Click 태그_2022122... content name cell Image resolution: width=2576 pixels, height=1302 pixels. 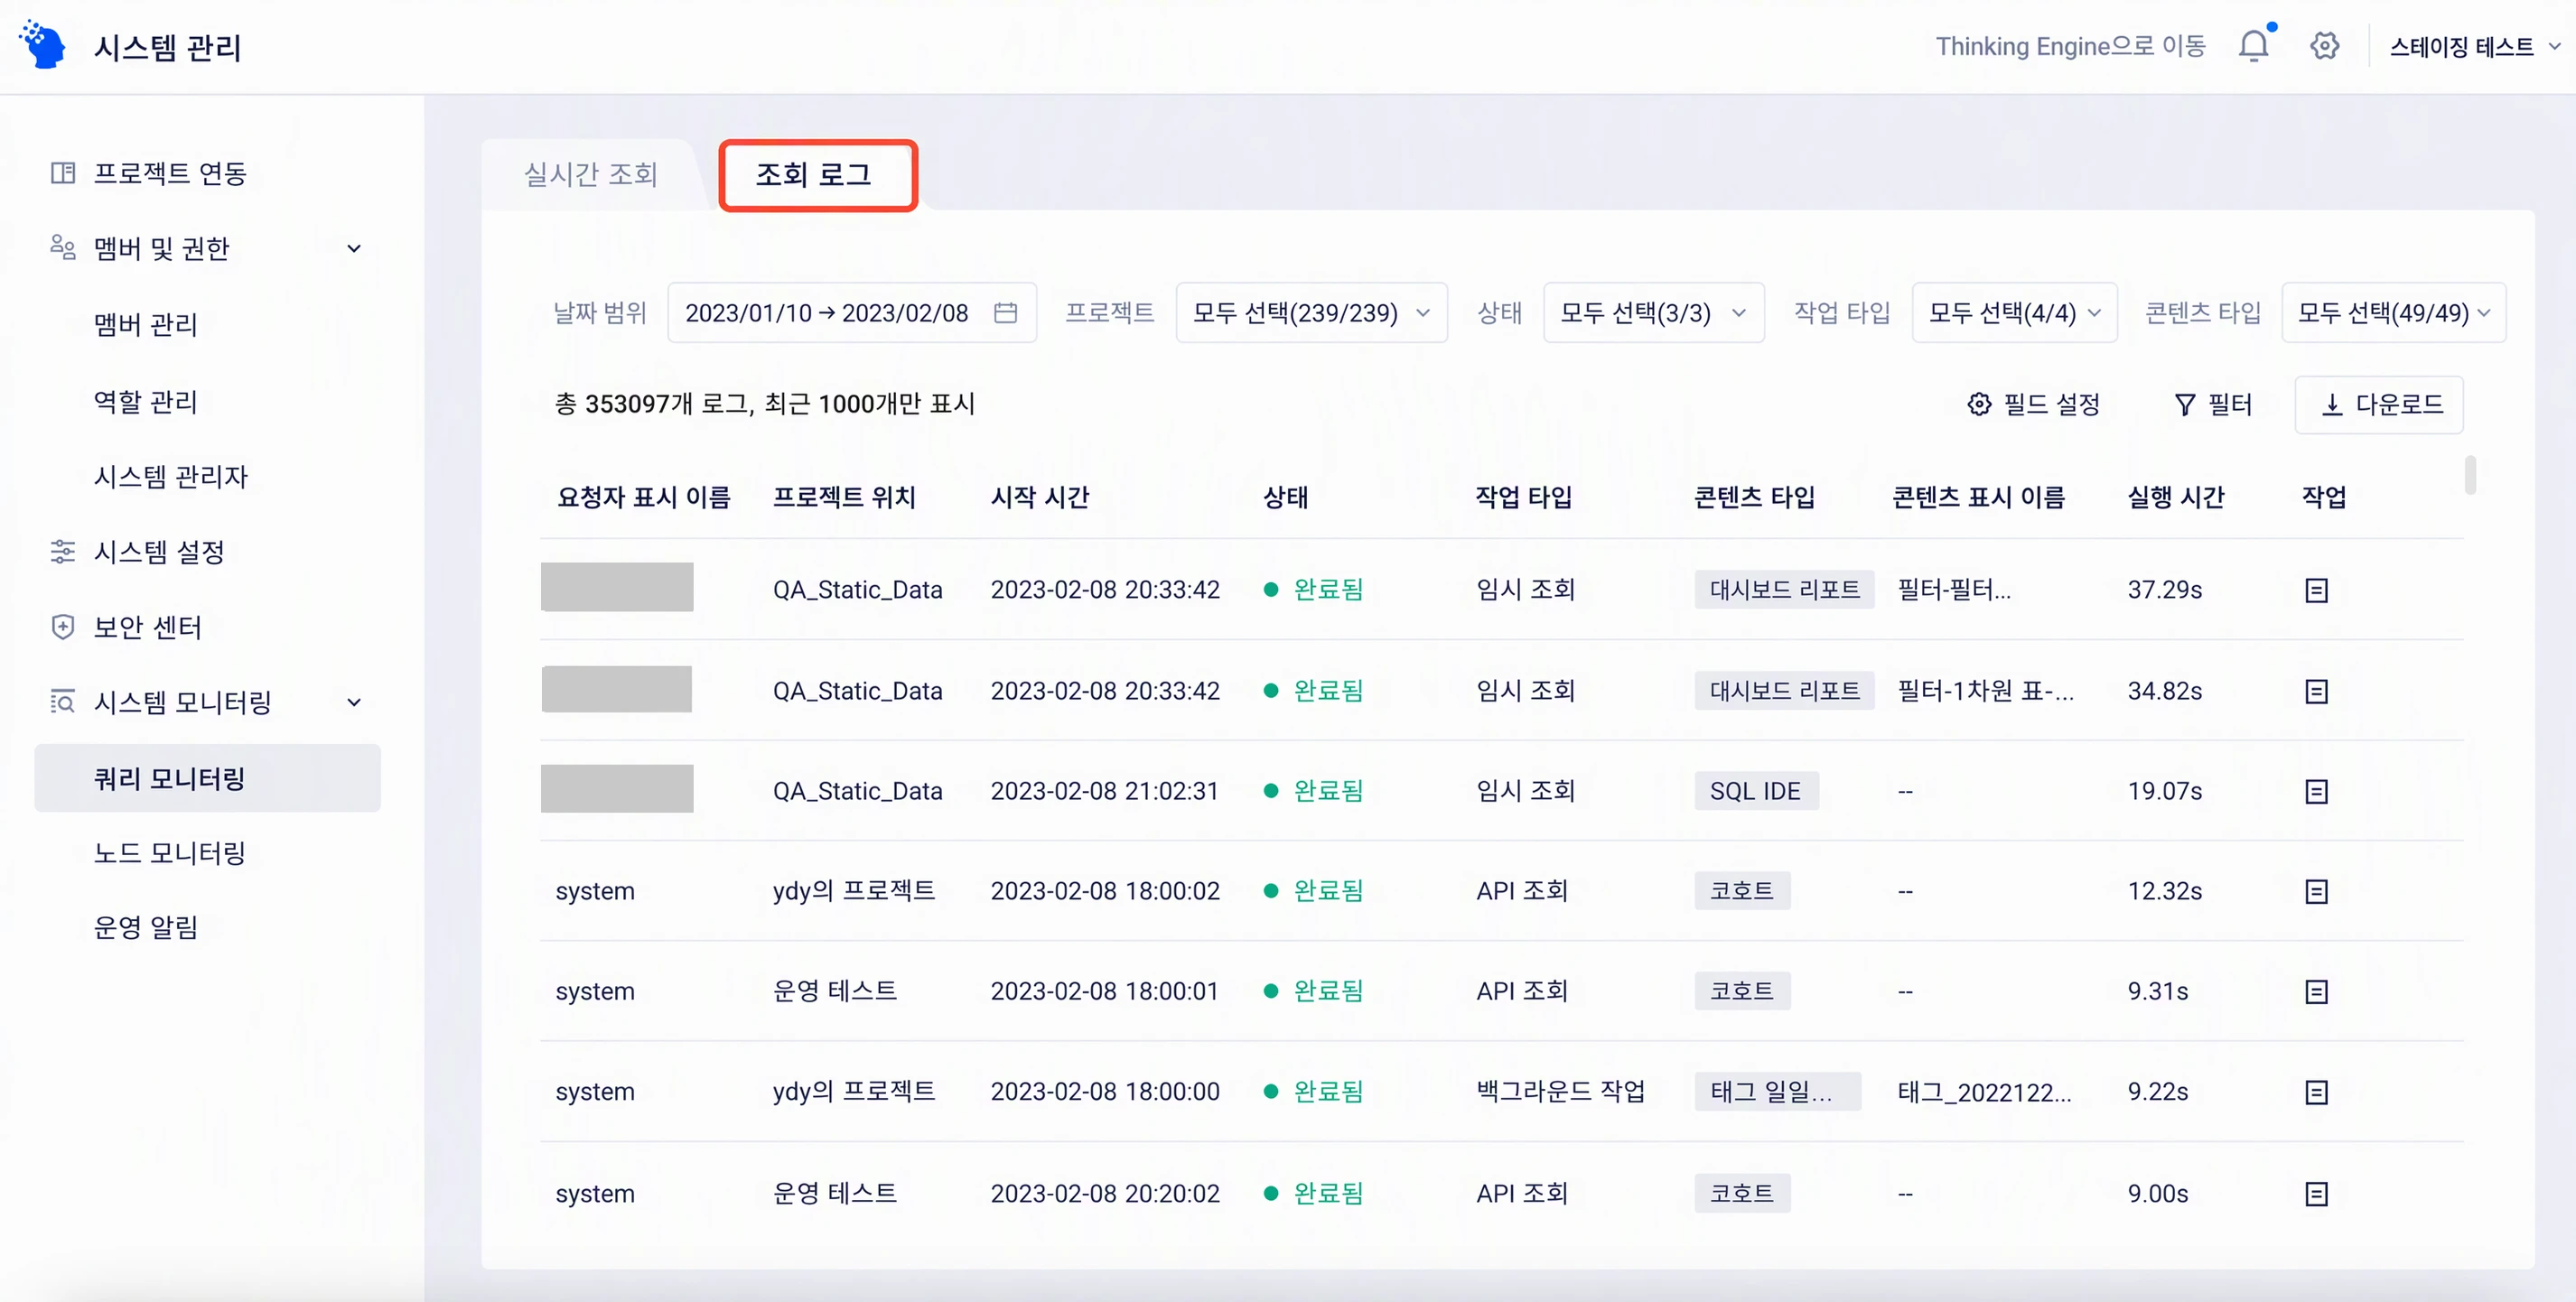[1984, 1092]
